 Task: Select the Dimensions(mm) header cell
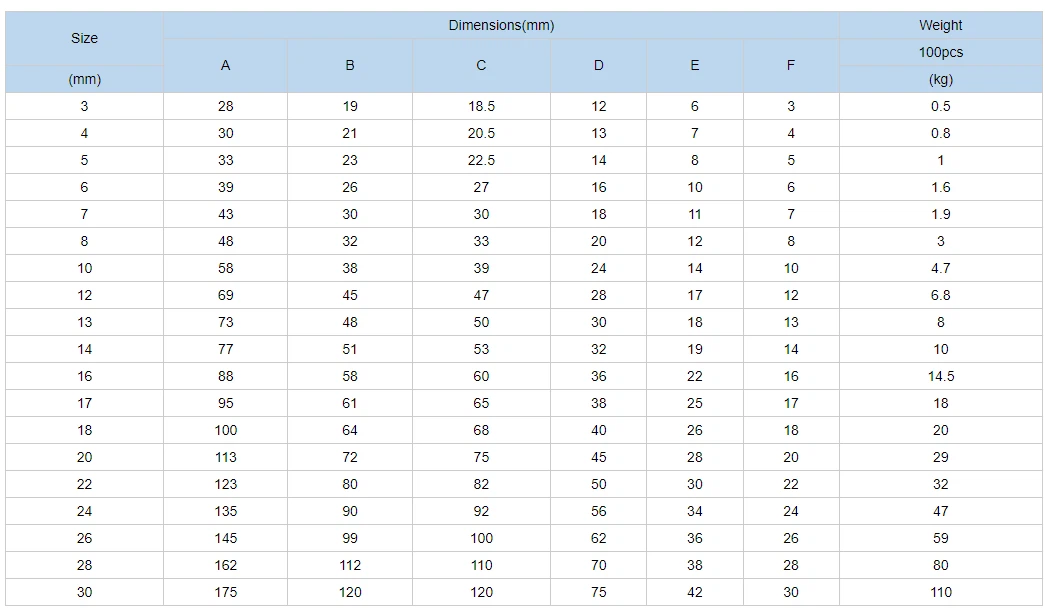(x=501, y=25)
